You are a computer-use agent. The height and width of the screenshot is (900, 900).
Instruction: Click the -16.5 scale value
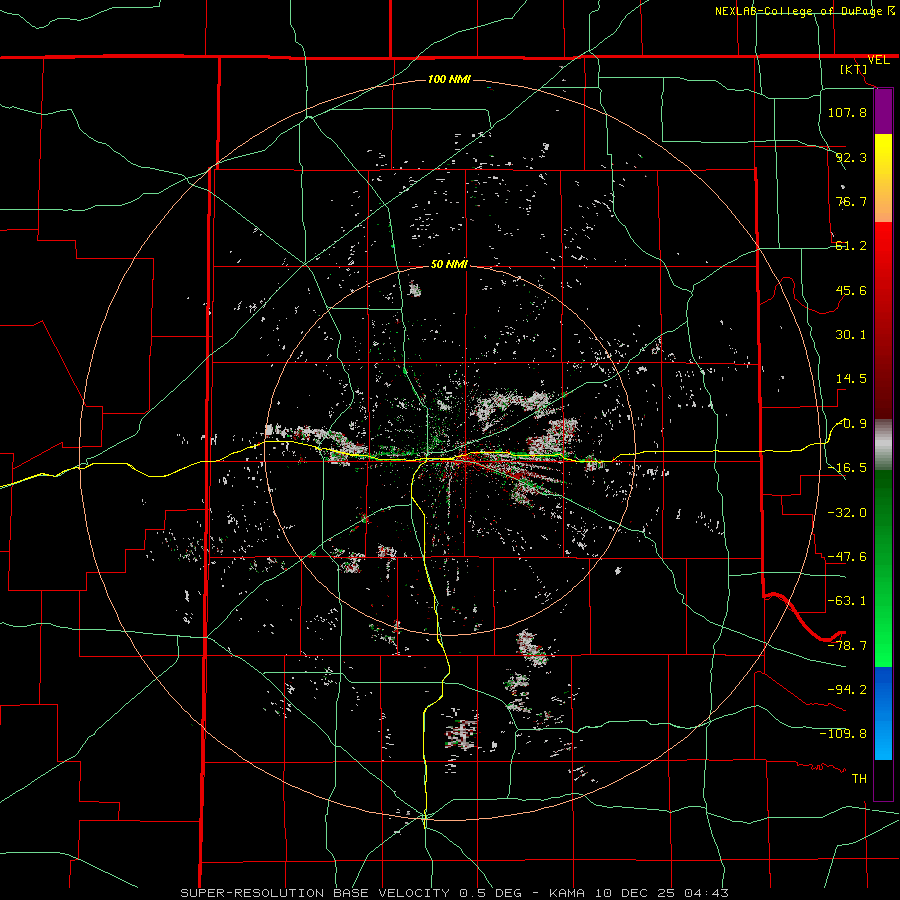[x=847, y=468]
